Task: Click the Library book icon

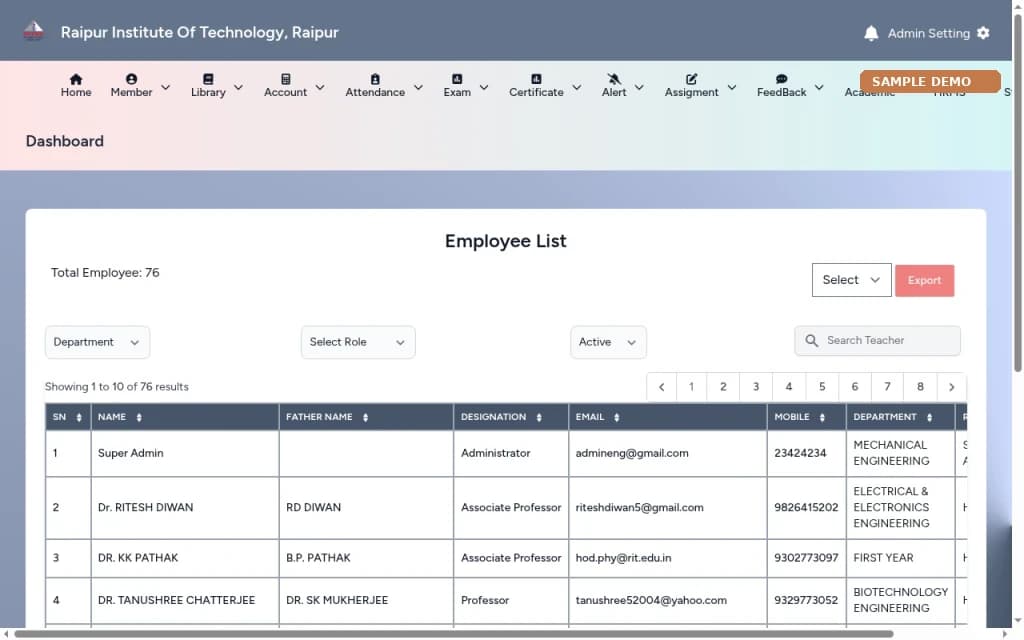Action: [208, 79]
